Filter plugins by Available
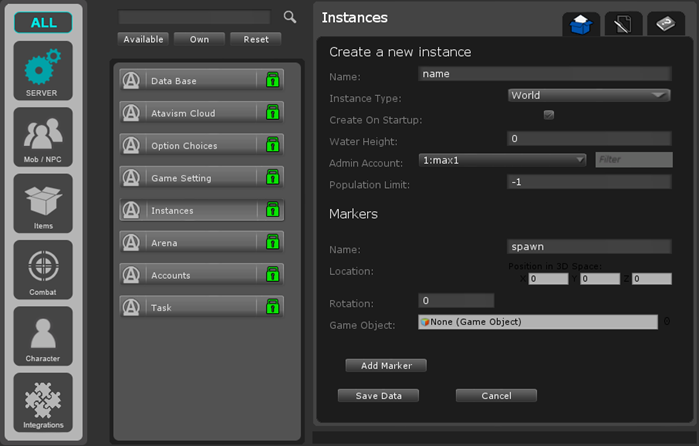699x446 pixels. (143, 39)
